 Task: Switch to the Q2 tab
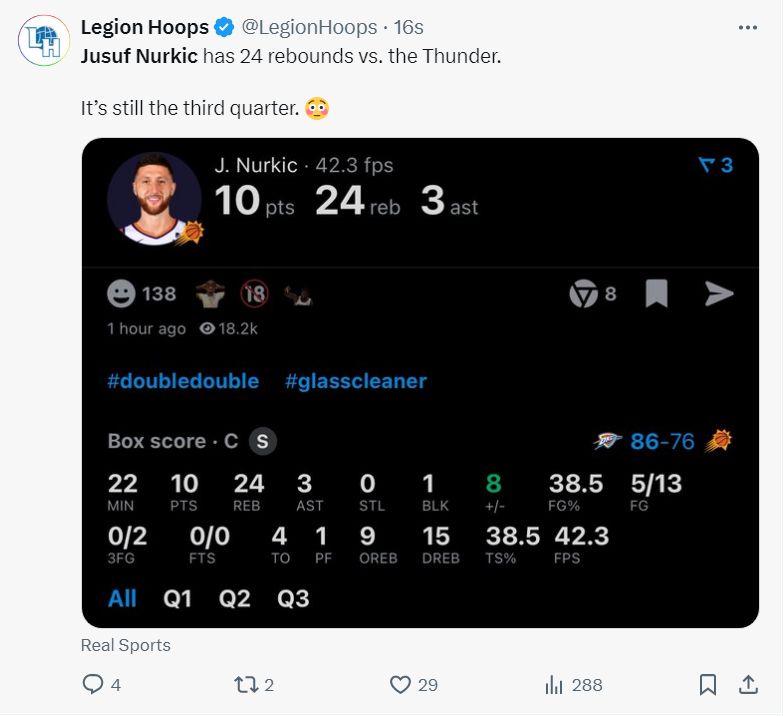click(235, 598)
